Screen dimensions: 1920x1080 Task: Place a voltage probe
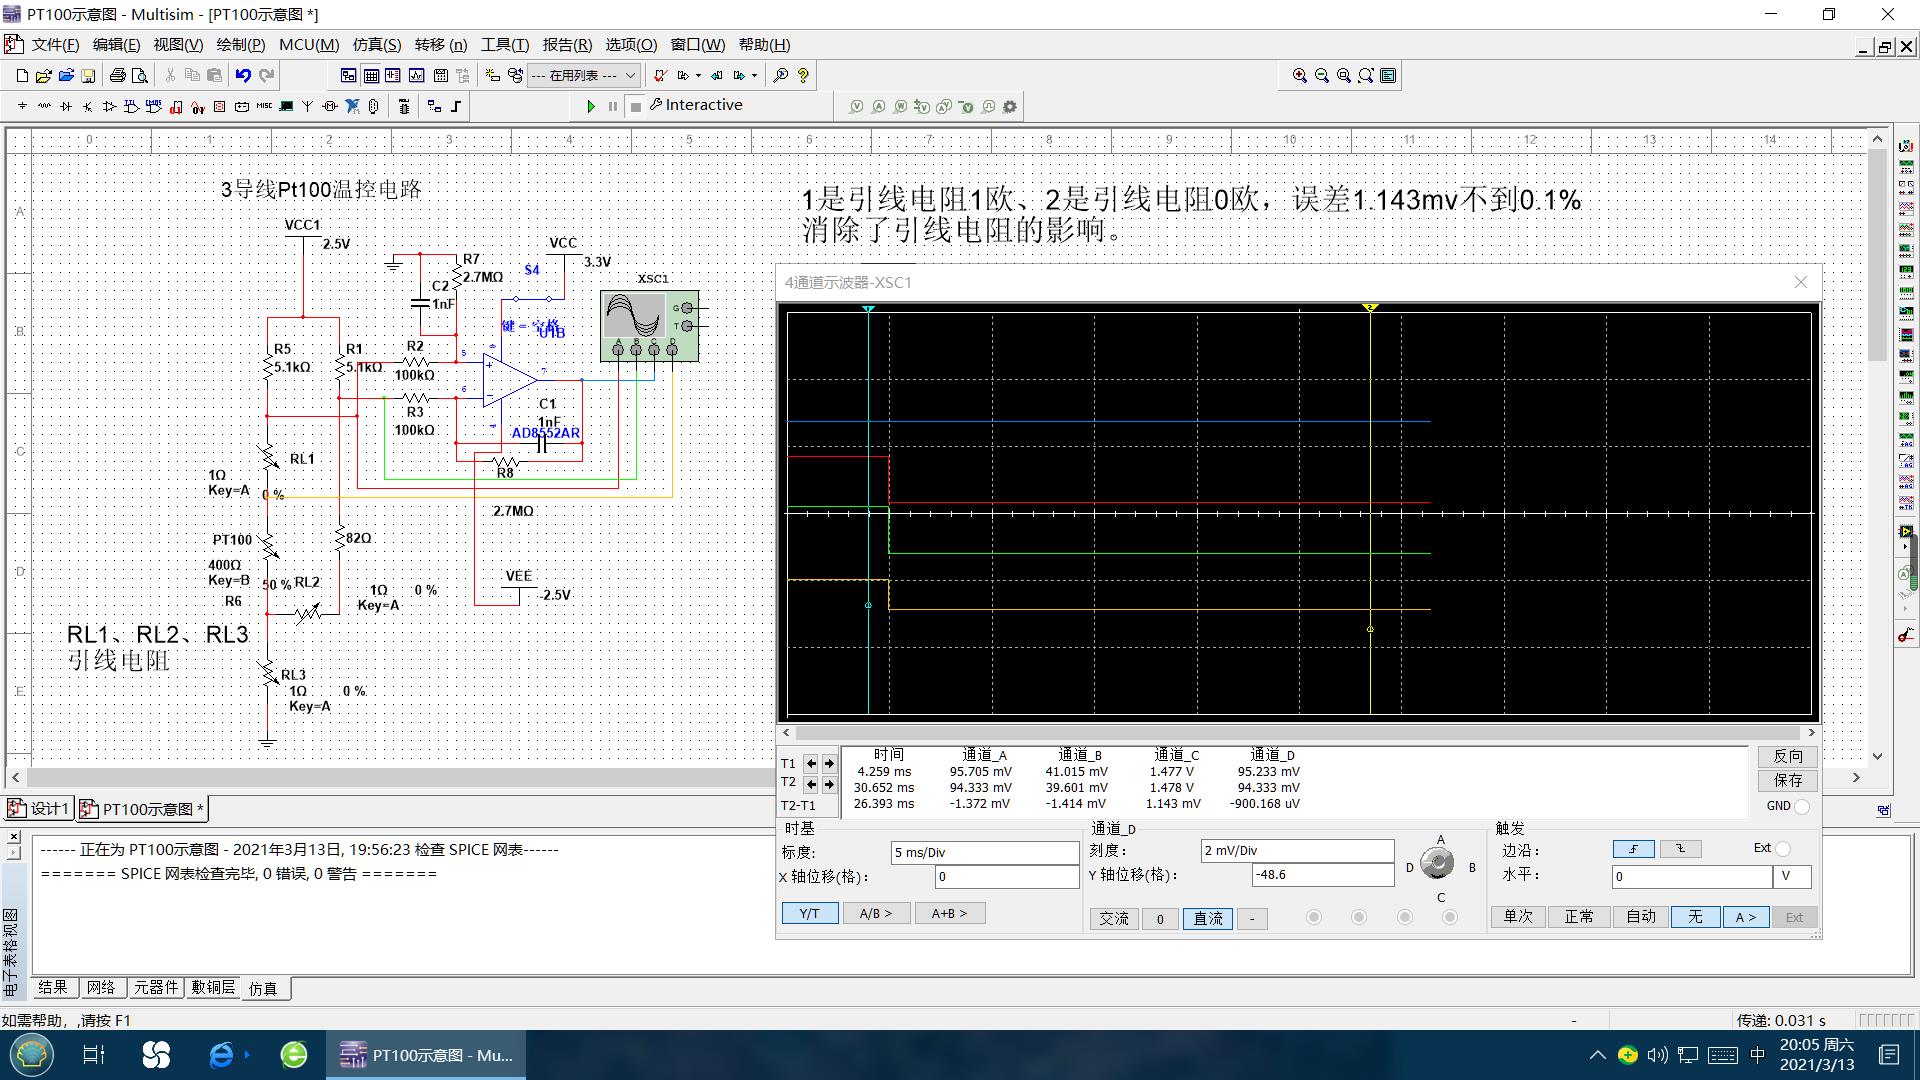[x=856, y=107]
